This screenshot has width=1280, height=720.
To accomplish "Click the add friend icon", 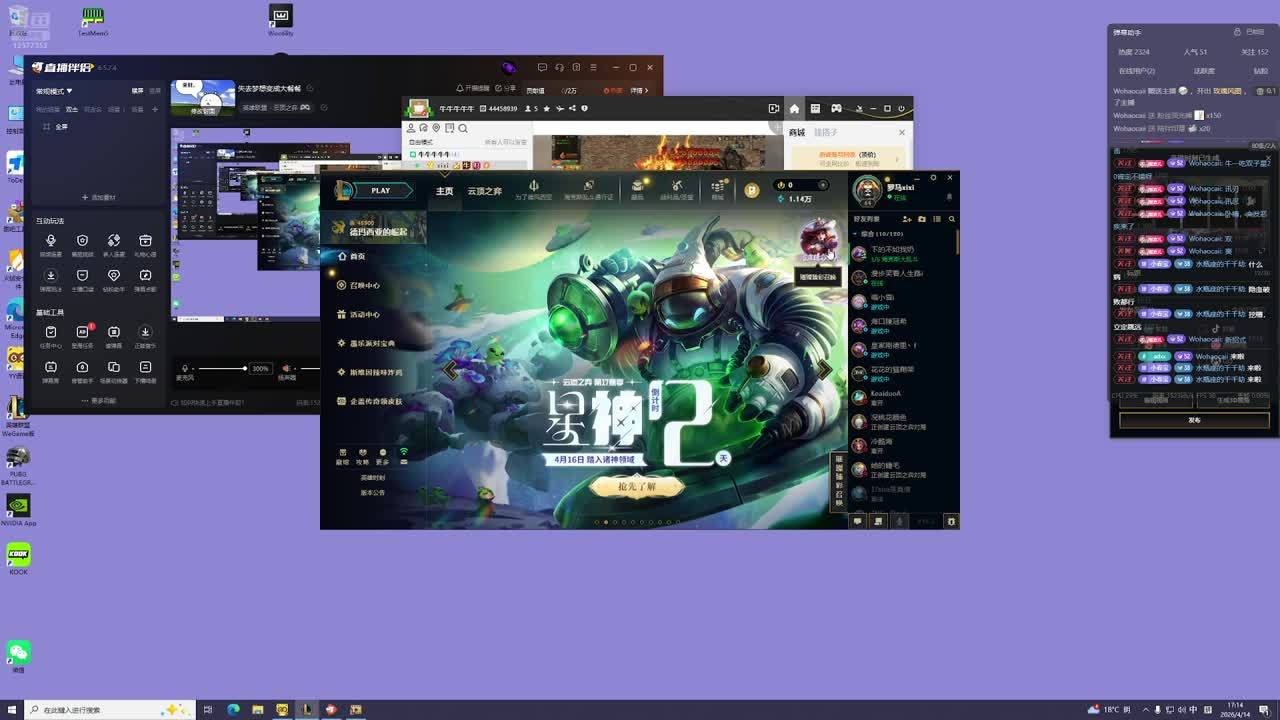I will tap(906, 219).
